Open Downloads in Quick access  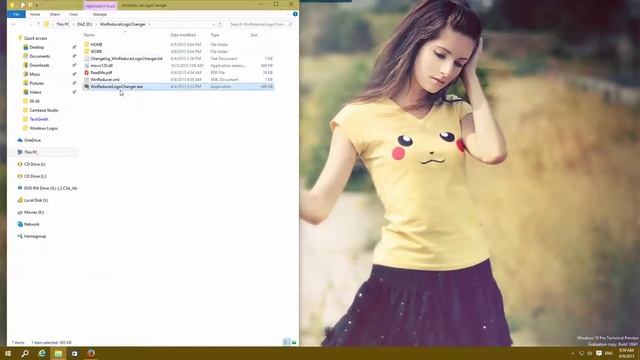click(39, 65)
